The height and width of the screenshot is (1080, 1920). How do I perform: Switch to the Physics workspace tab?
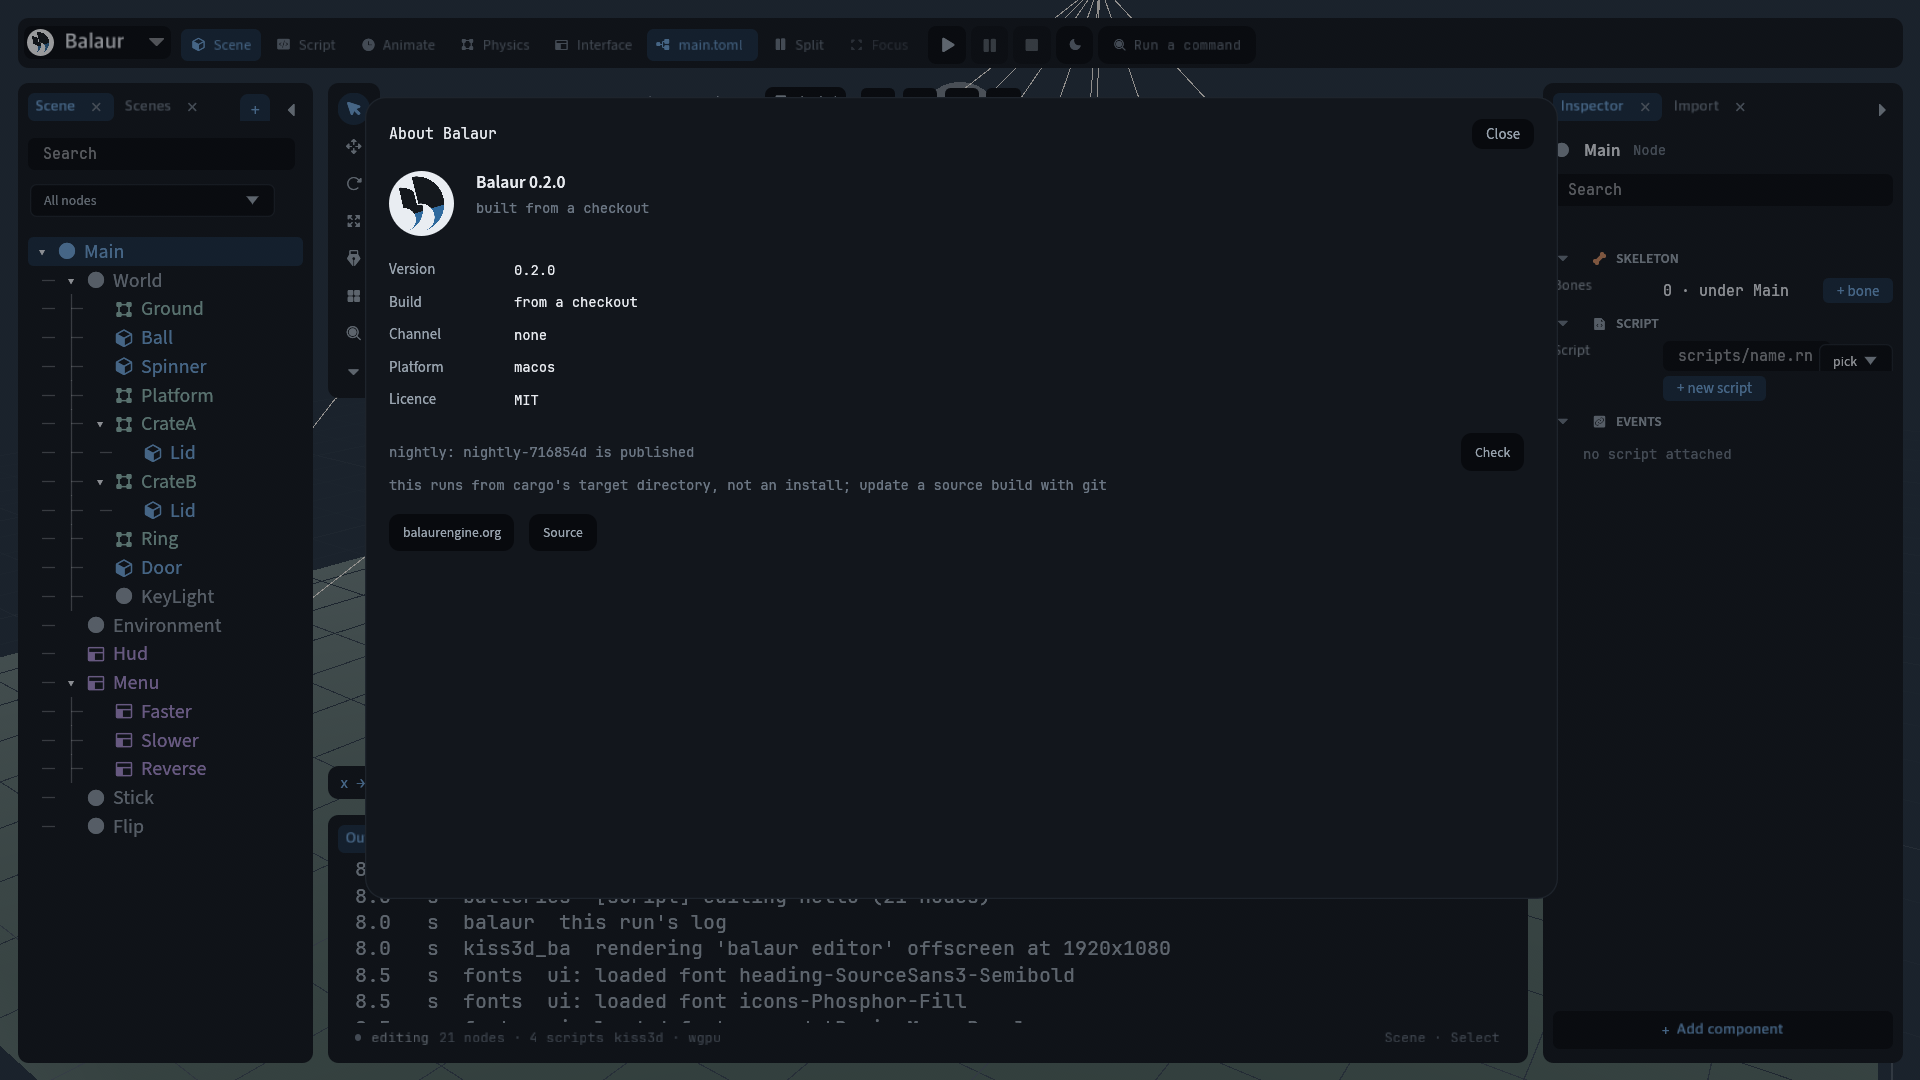coord(495,45)
